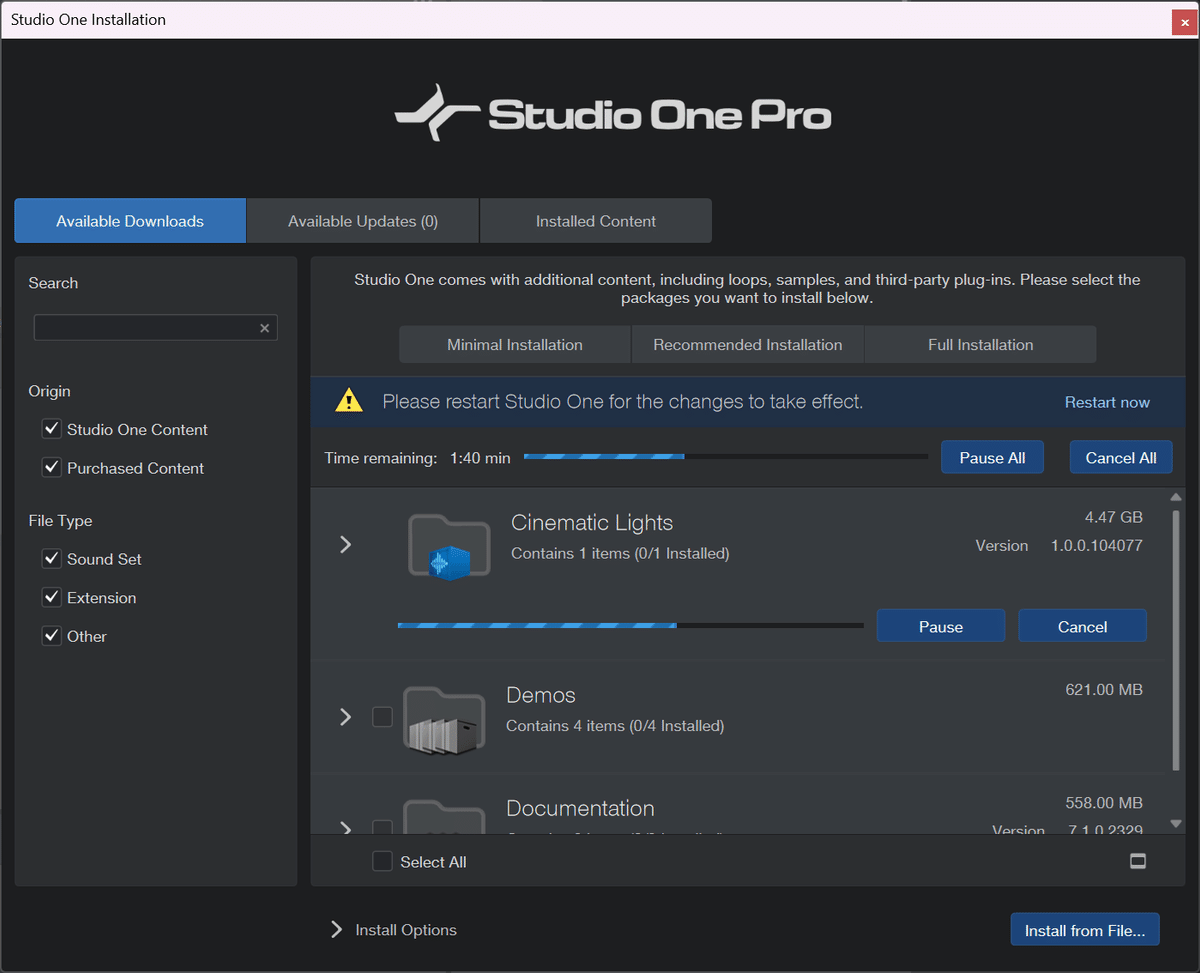Click the Cinematic Lights sound set folder icon
The width and height of the screenshot is (1200, 973).
pyautogui.click(x=449, y=545)
